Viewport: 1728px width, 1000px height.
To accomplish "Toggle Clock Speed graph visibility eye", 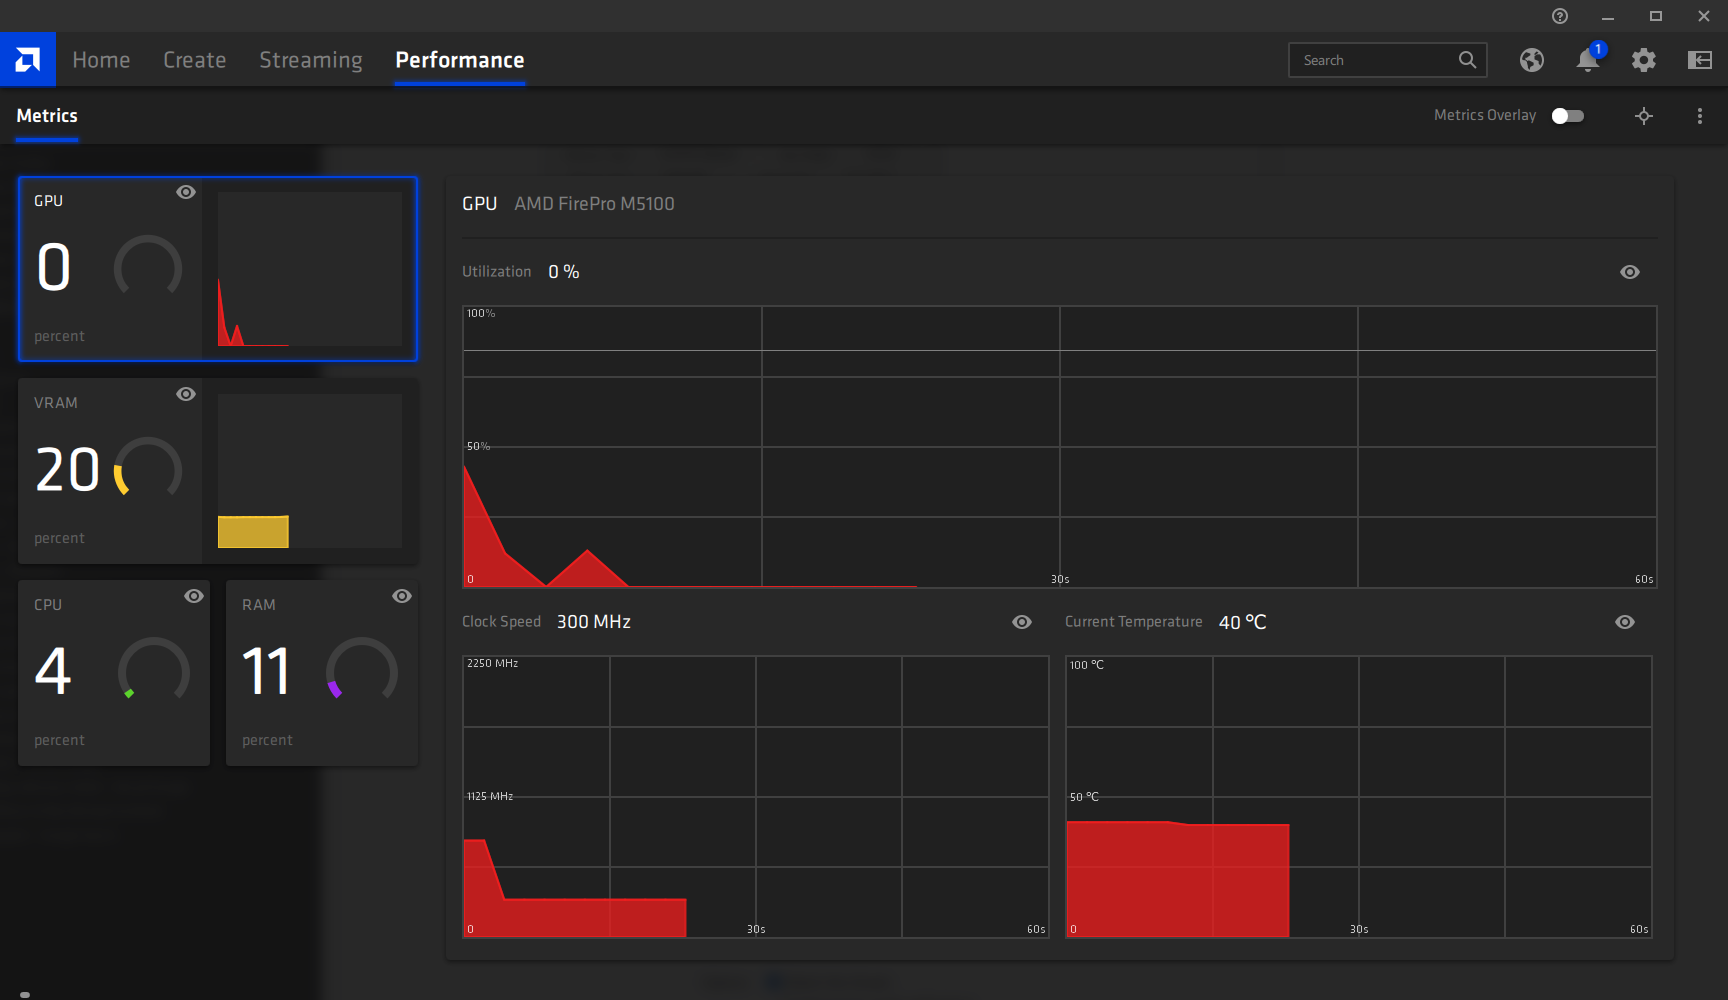I will coord(1022,622).
